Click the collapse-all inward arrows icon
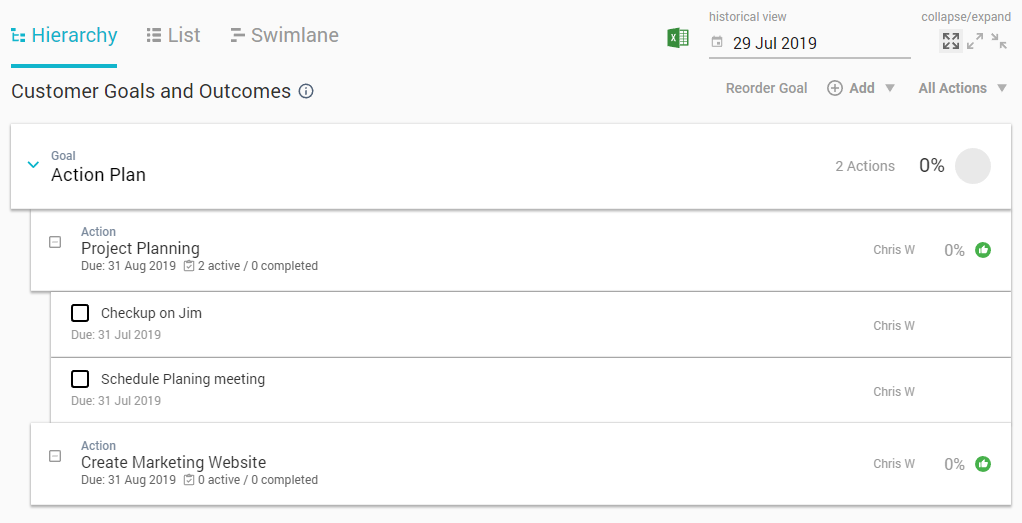 point(999,41)
